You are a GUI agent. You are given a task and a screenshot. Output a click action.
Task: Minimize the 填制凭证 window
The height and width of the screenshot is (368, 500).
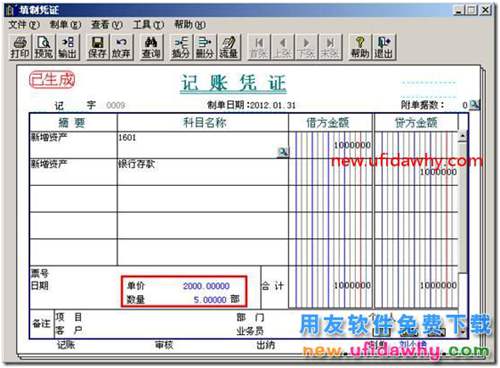tap(460, 10)
